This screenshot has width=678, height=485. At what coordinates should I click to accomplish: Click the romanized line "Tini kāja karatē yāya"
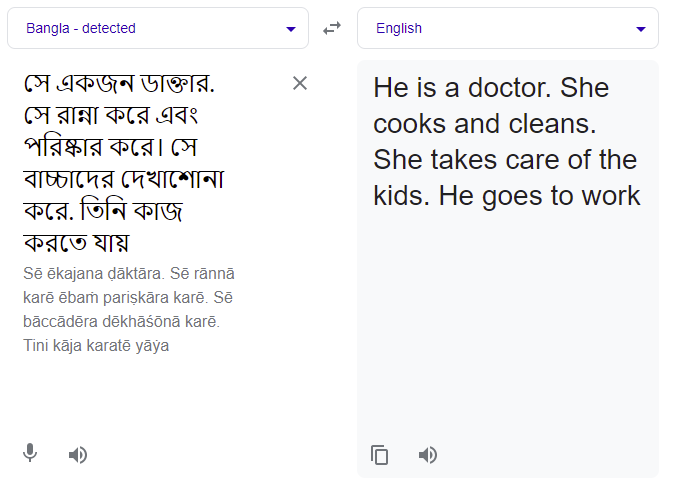pyautogui.click(x=95, y=346)
